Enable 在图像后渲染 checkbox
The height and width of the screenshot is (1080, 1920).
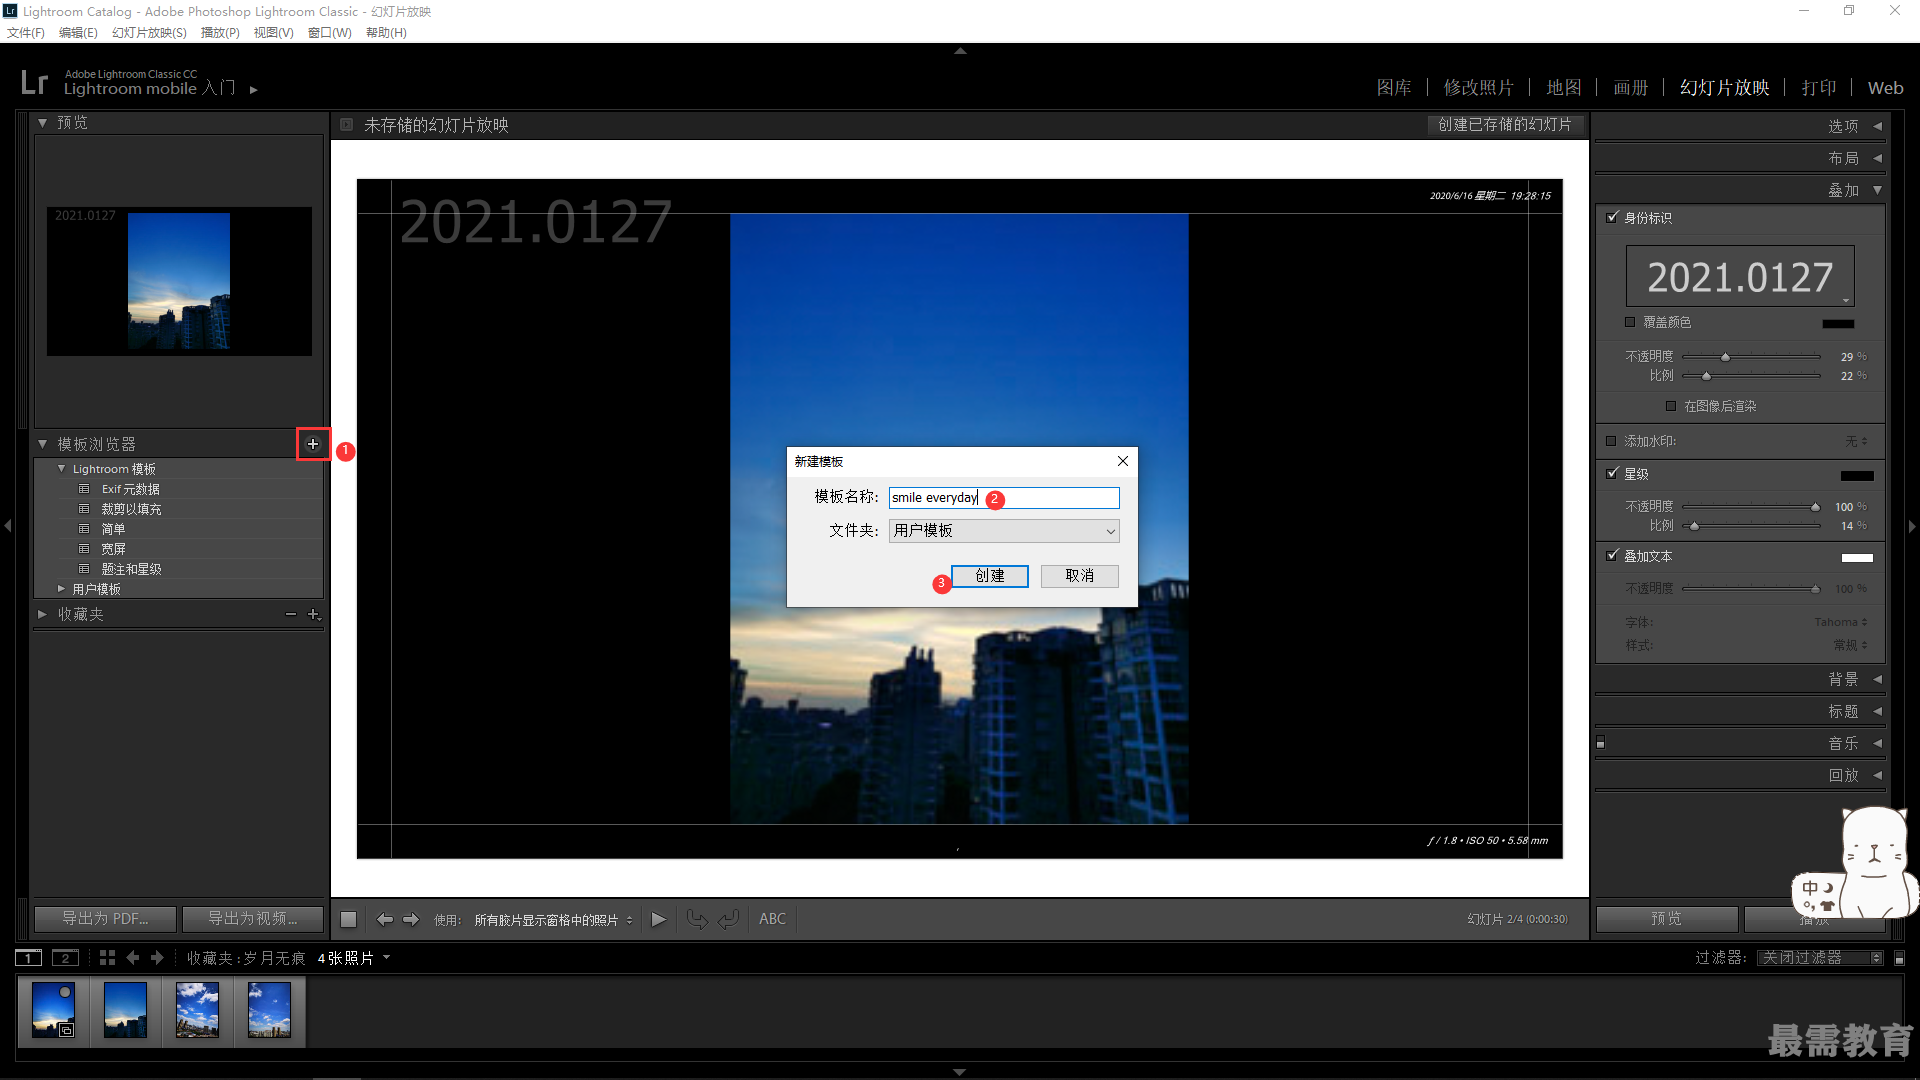pyautogui.click(x=1671, y=406)
